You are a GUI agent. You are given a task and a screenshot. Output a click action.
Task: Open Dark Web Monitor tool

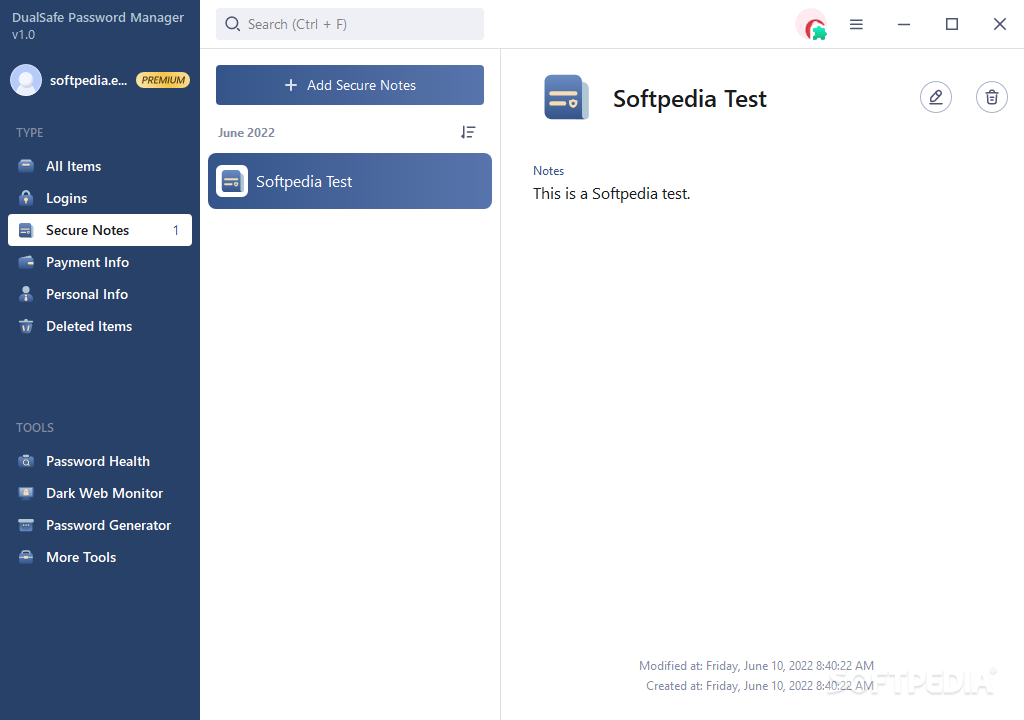coord(100,493)
